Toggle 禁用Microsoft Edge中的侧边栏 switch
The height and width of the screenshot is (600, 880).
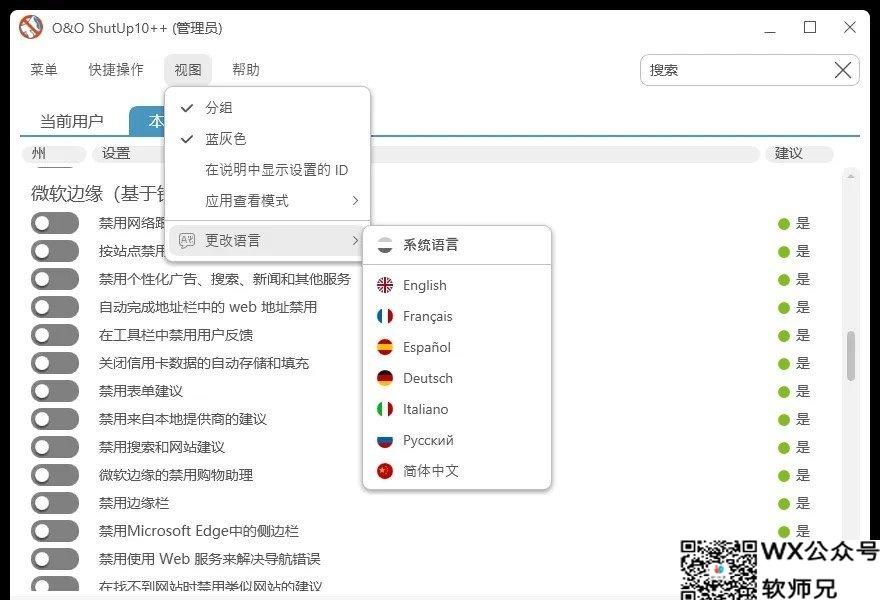tap(55, 531)
